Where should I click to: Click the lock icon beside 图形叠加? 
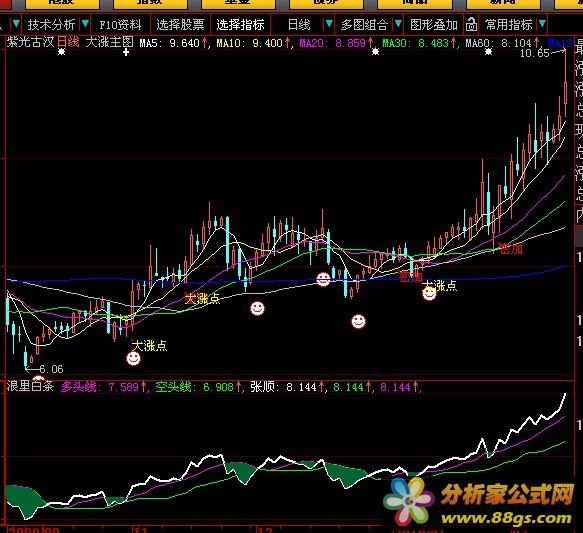click(x=471, y=25)
